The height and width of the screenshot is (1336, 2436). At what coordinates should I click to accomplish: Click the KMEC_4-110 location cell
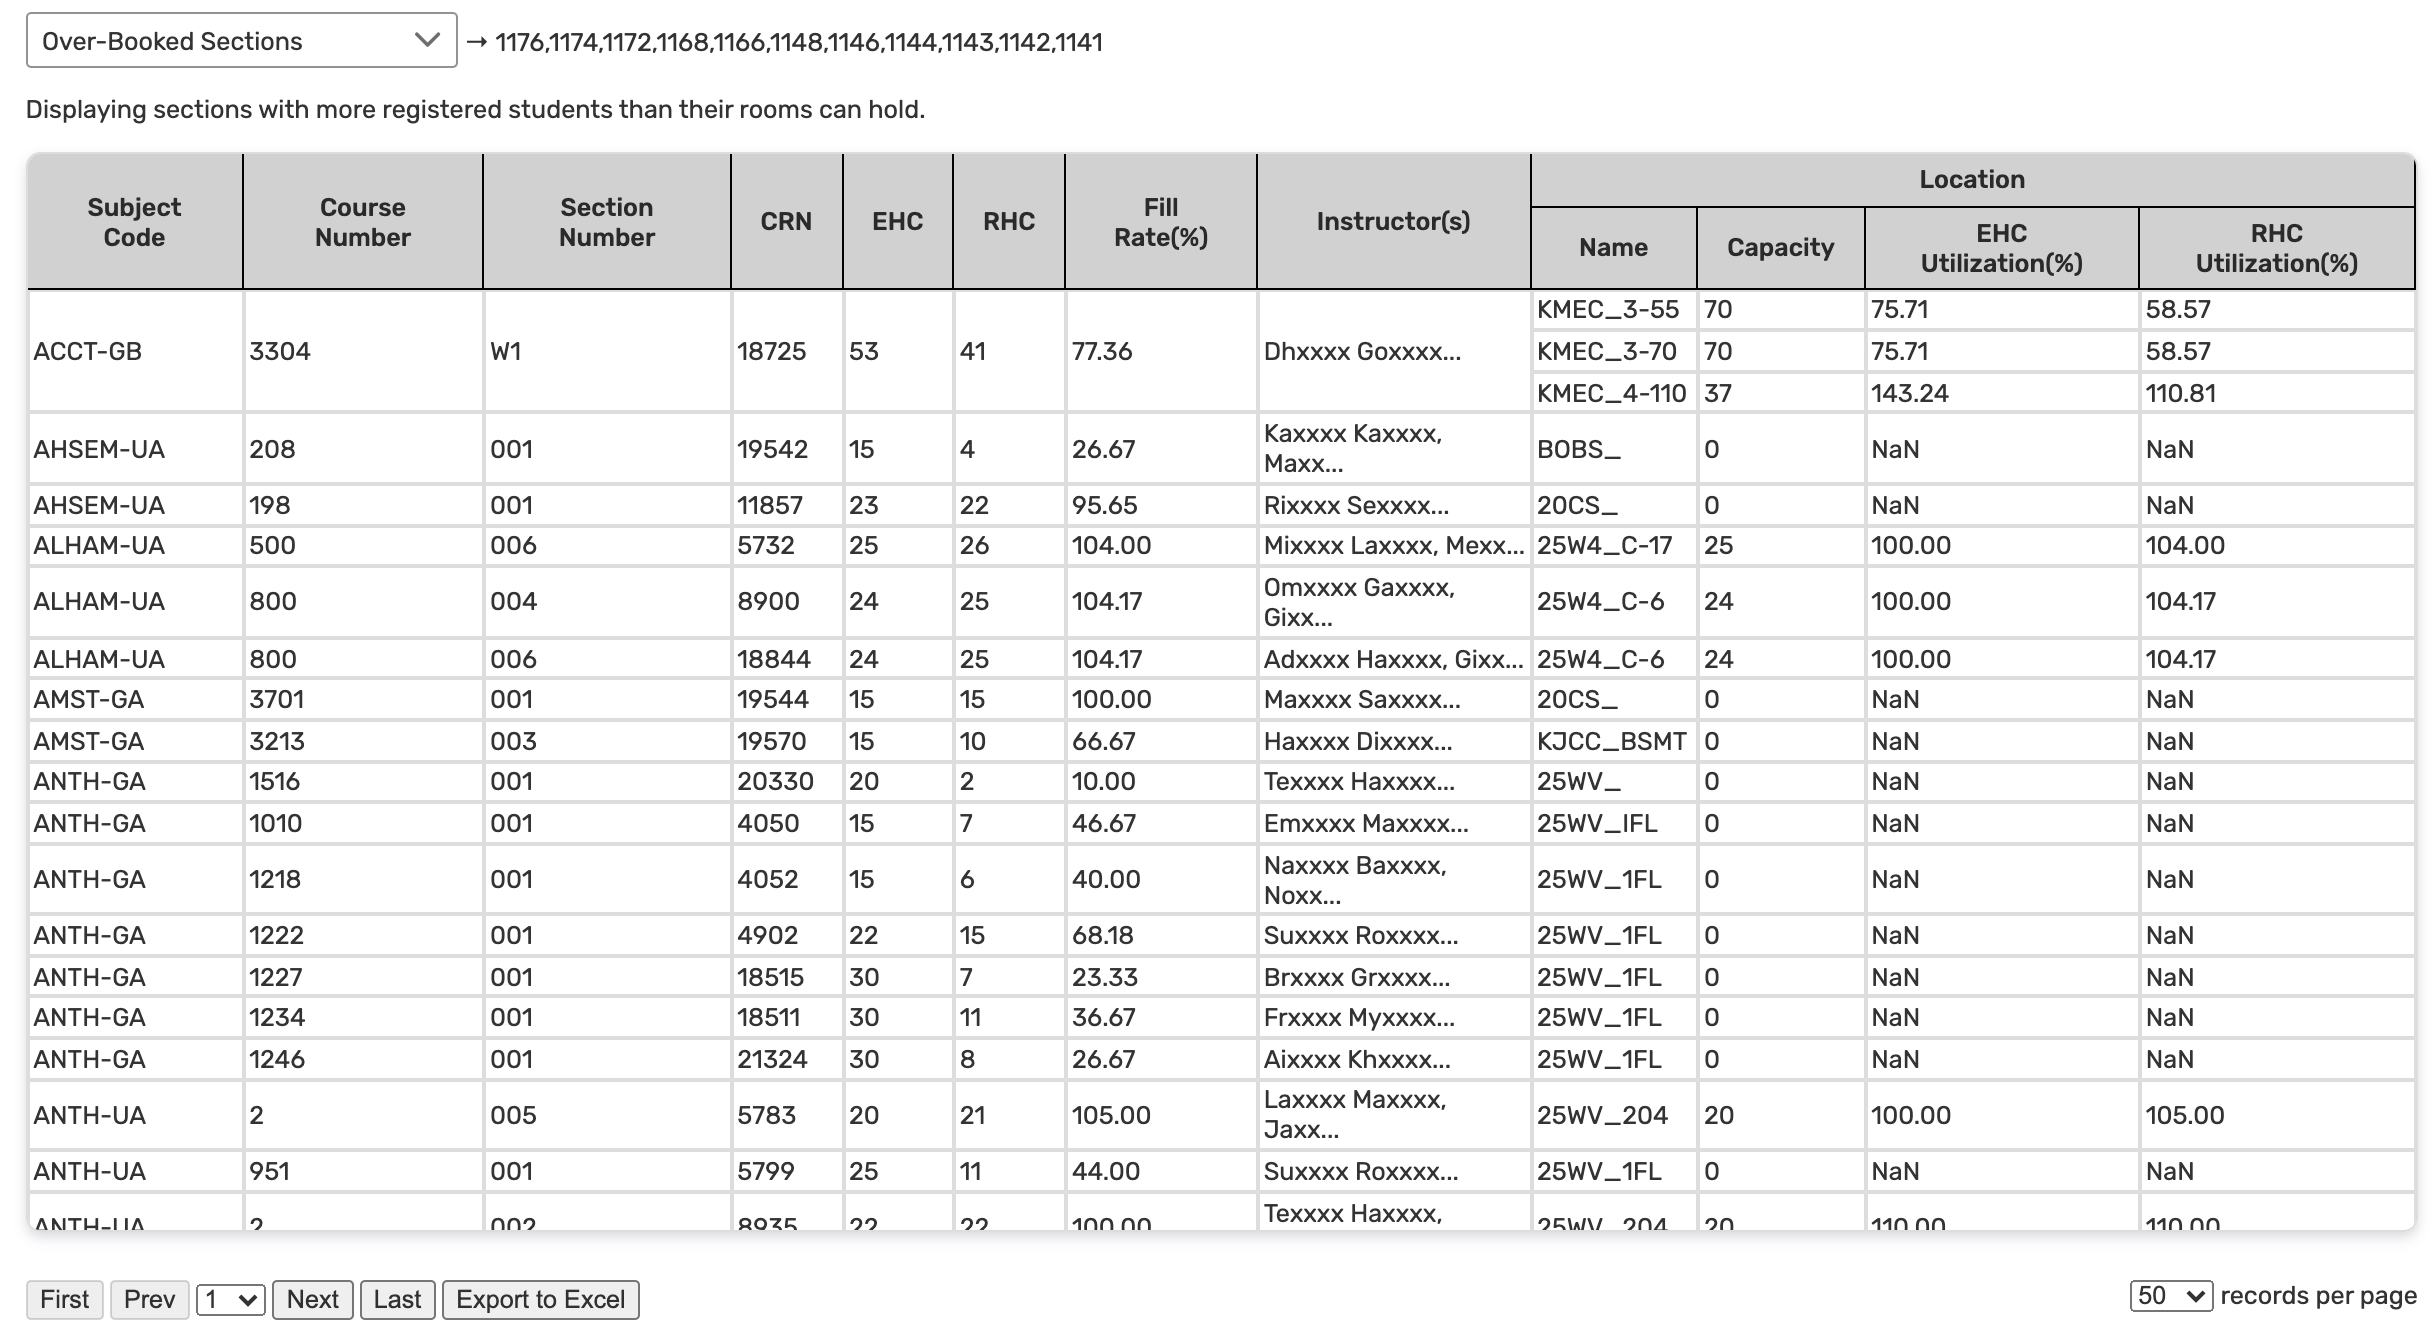pyautogui.click(x=1611, y=393)
